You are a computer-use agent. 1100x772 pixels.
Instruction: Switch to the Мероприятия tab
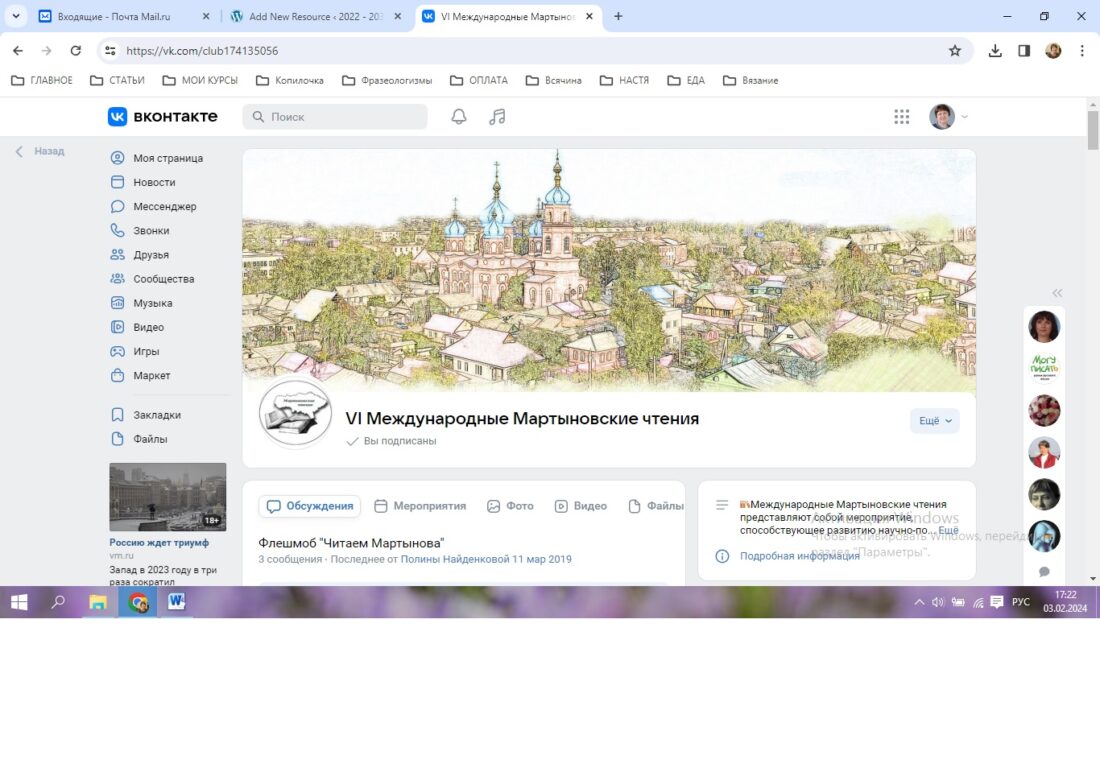click(420, 506)
